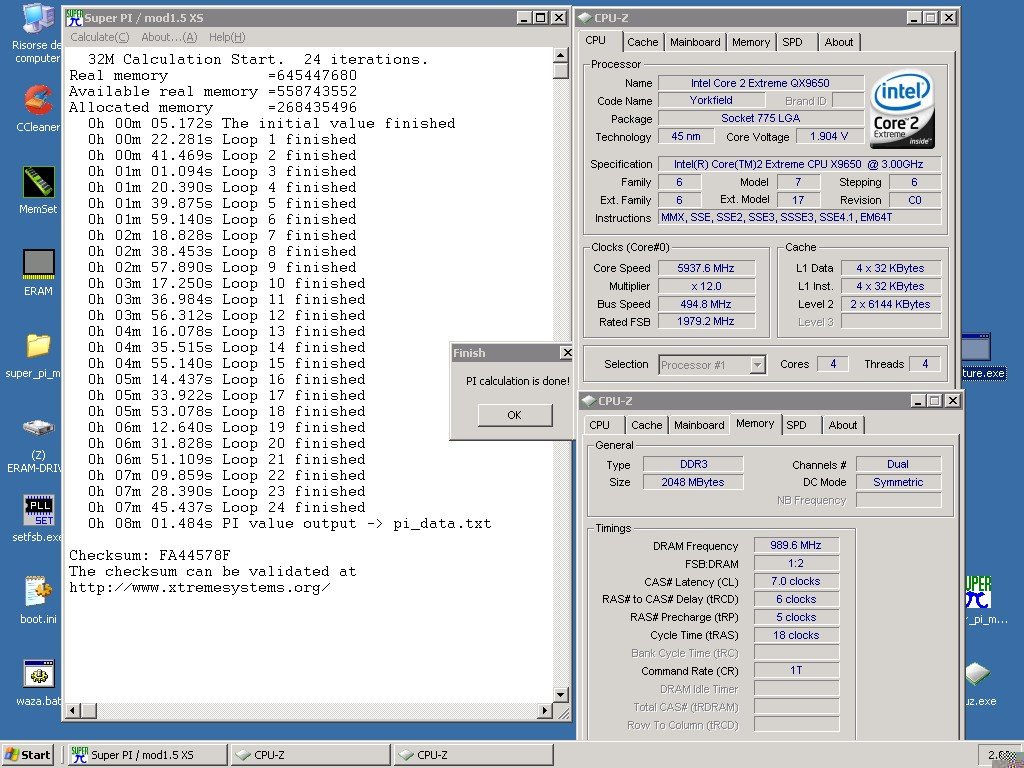This screenshot has width=1024, height=768.
Task: Click the Super PI title bar icon
Action: 75,18
